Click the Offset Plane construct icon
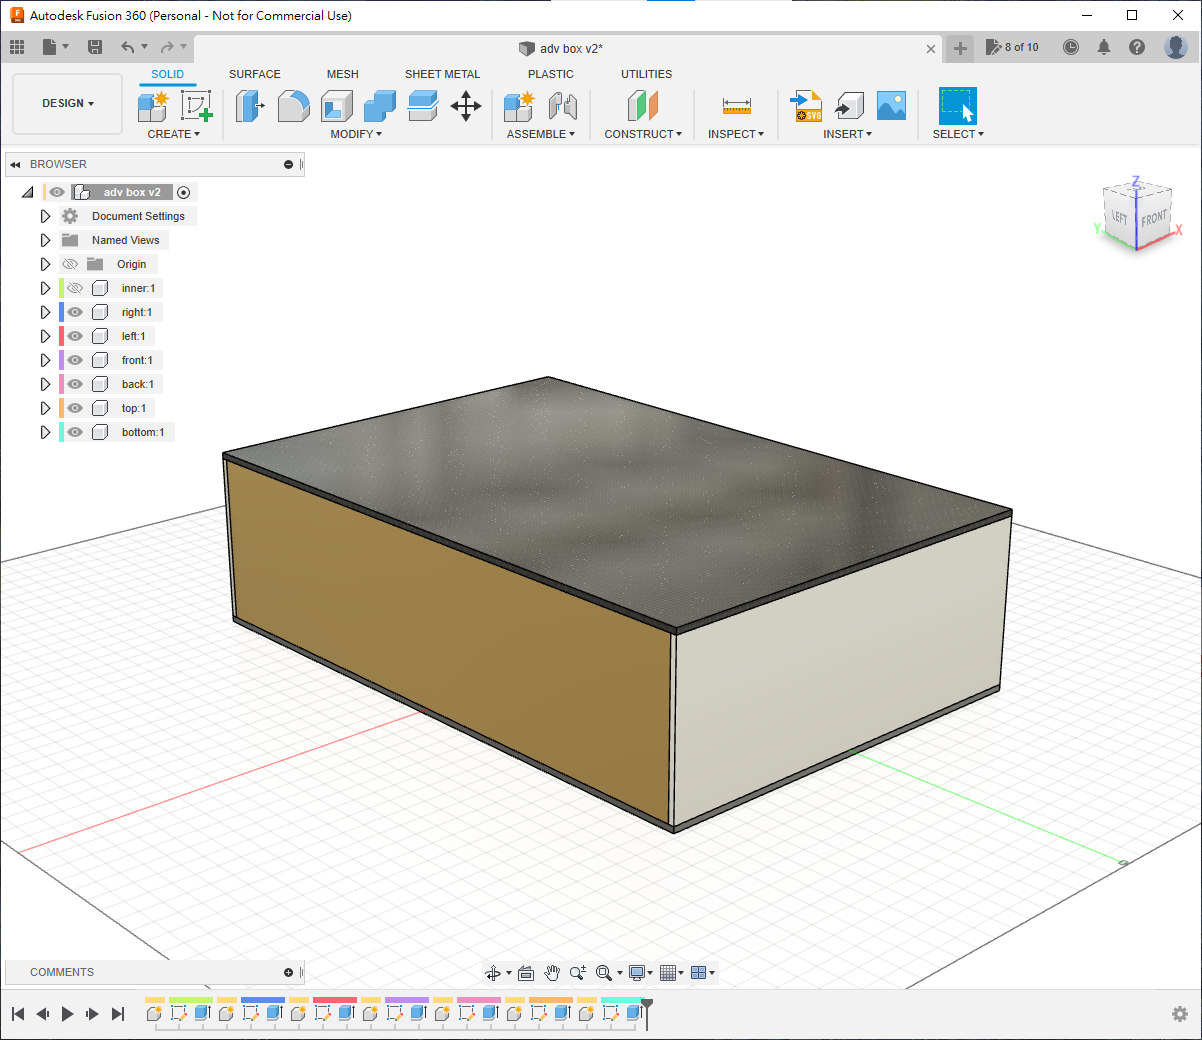This screenshot has height=1040, width=1202. click(x=643, y=106)
